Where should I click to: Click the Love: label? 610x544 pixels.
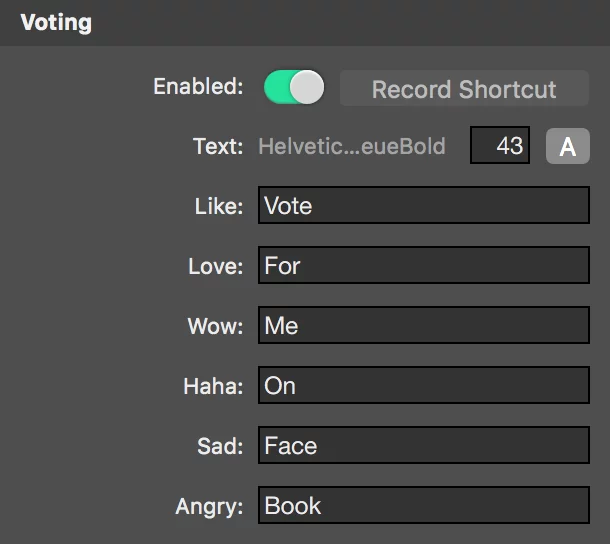click(x=216, y=267)
